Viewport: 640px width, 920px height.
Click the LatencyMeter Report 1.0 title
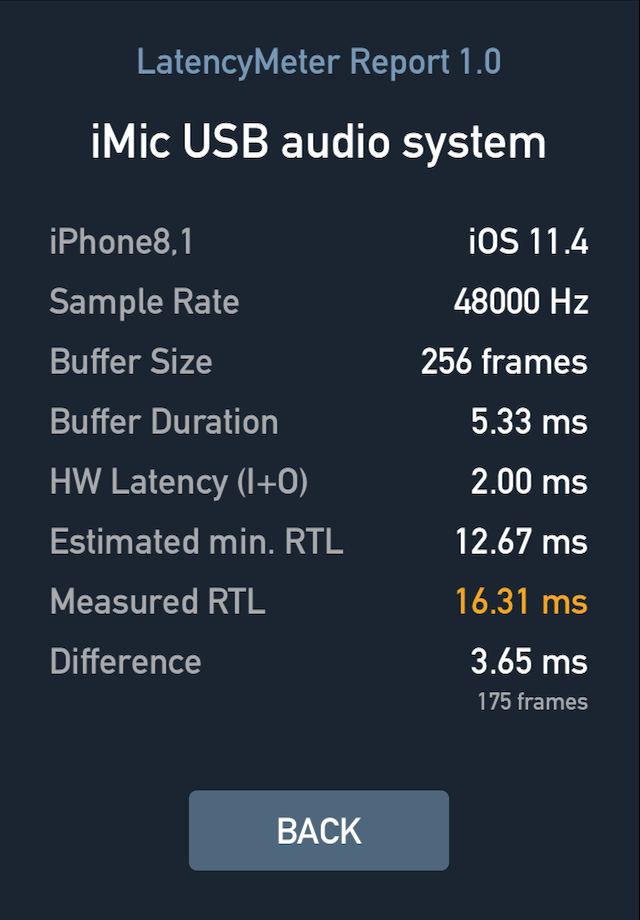[318, 62]
